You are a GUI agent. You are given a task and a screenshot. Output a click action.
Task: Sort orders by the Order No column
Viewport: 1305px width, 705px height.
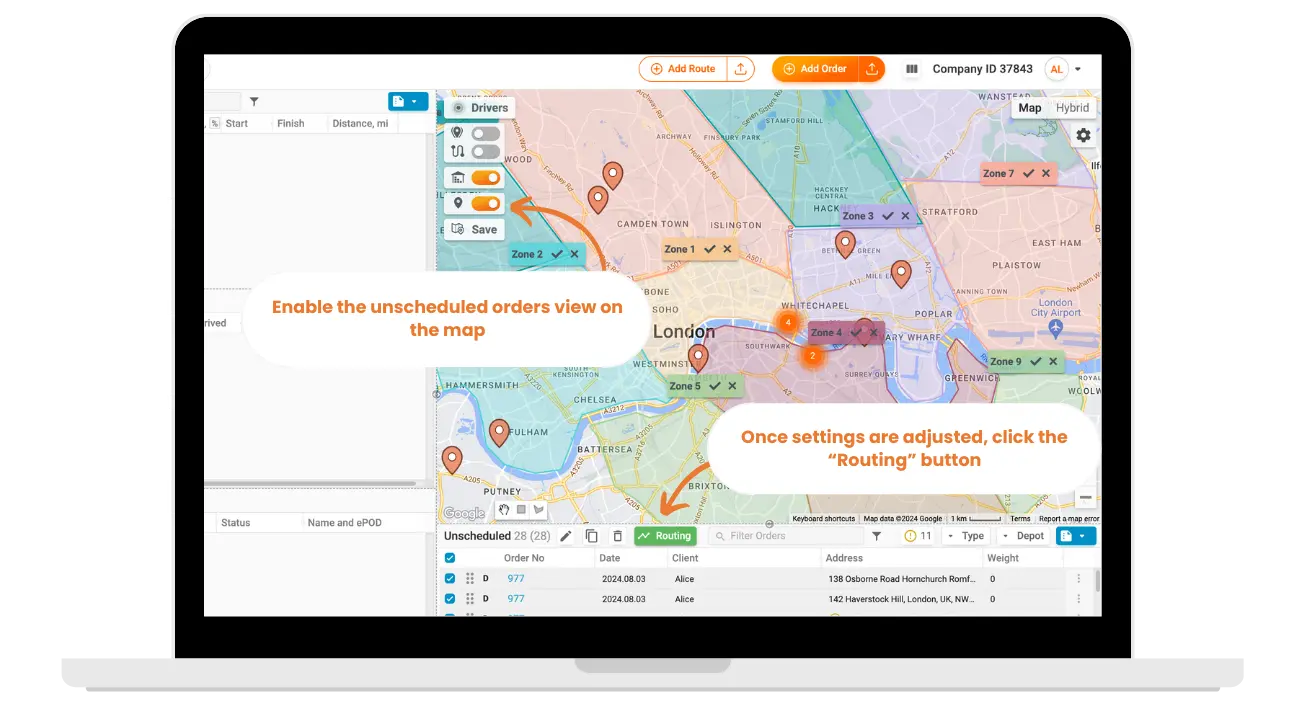tap(524, 558)
